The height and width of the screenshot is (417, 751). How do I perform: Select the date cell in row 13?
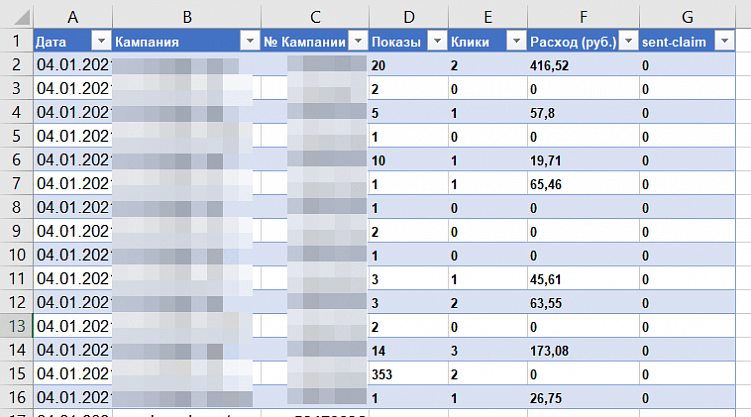(73, 326)
